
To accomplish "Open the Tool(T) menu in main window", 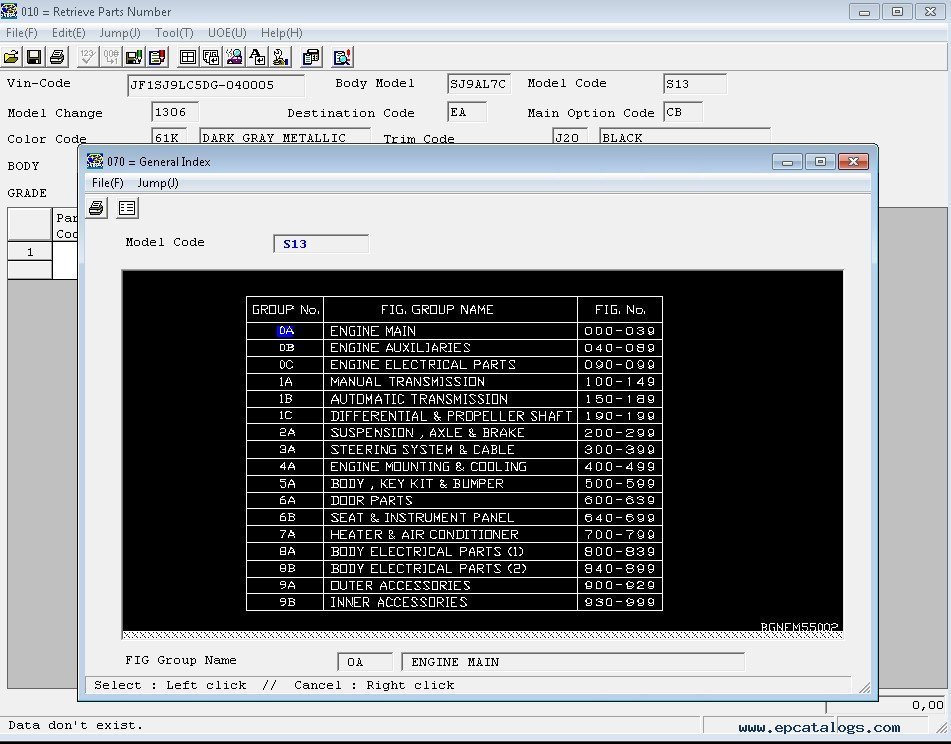I will click(x=174, y=33).
